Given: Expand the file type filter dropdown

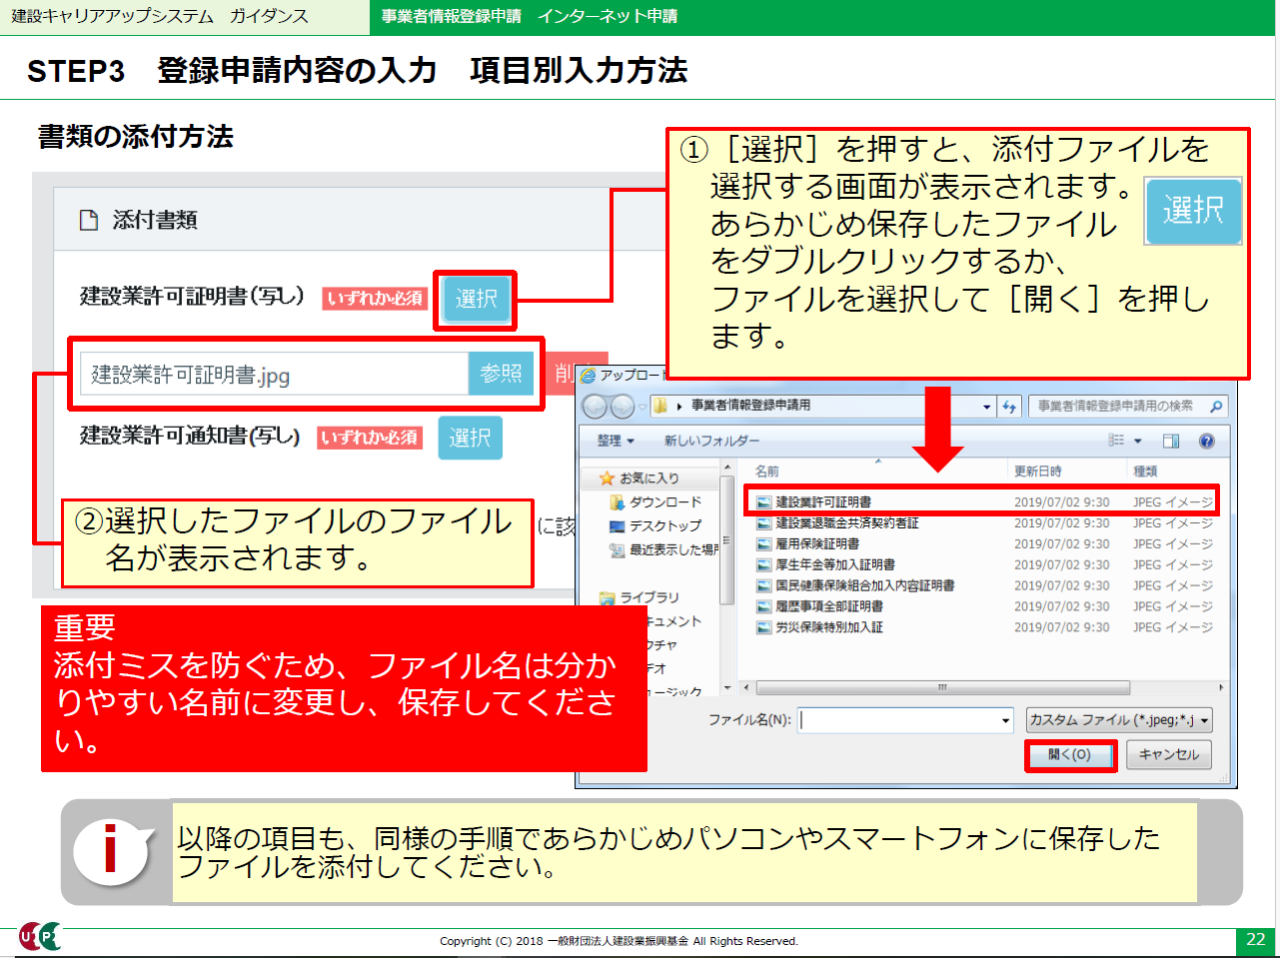Looking at the screenshot, I should (1205, 720).
